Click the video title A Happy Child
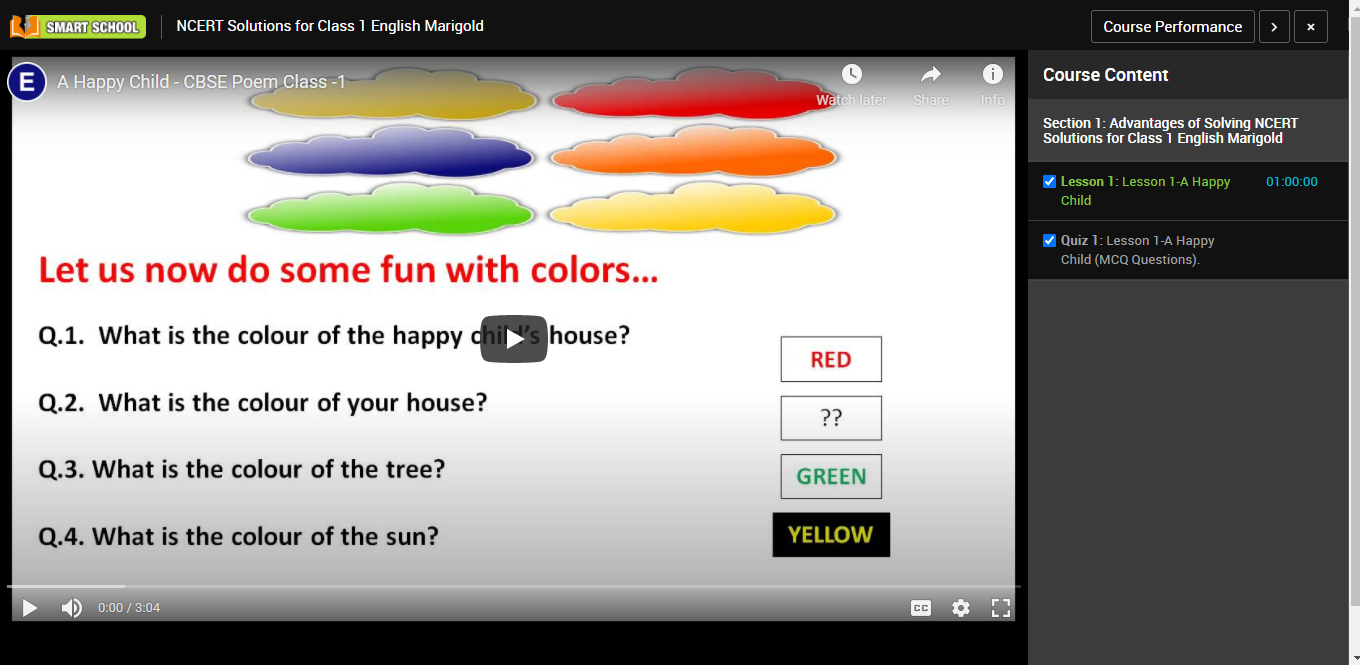This screenshot has width=1360, height=665. (201, 82)
